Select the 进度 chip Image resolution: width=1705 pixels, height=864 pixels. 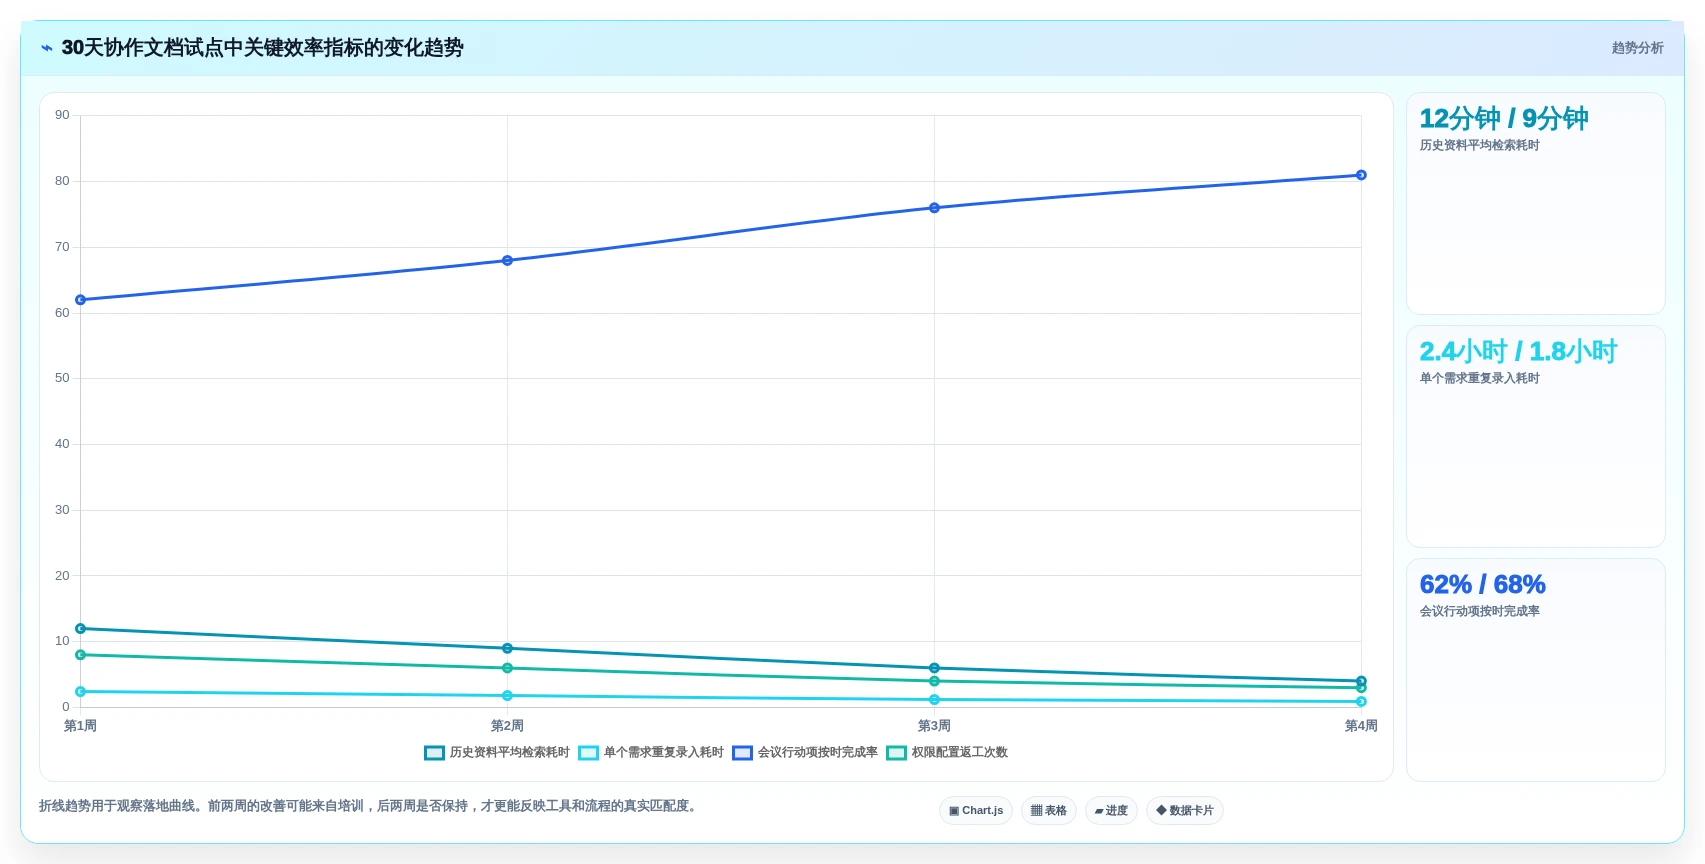pos(1111,811)
